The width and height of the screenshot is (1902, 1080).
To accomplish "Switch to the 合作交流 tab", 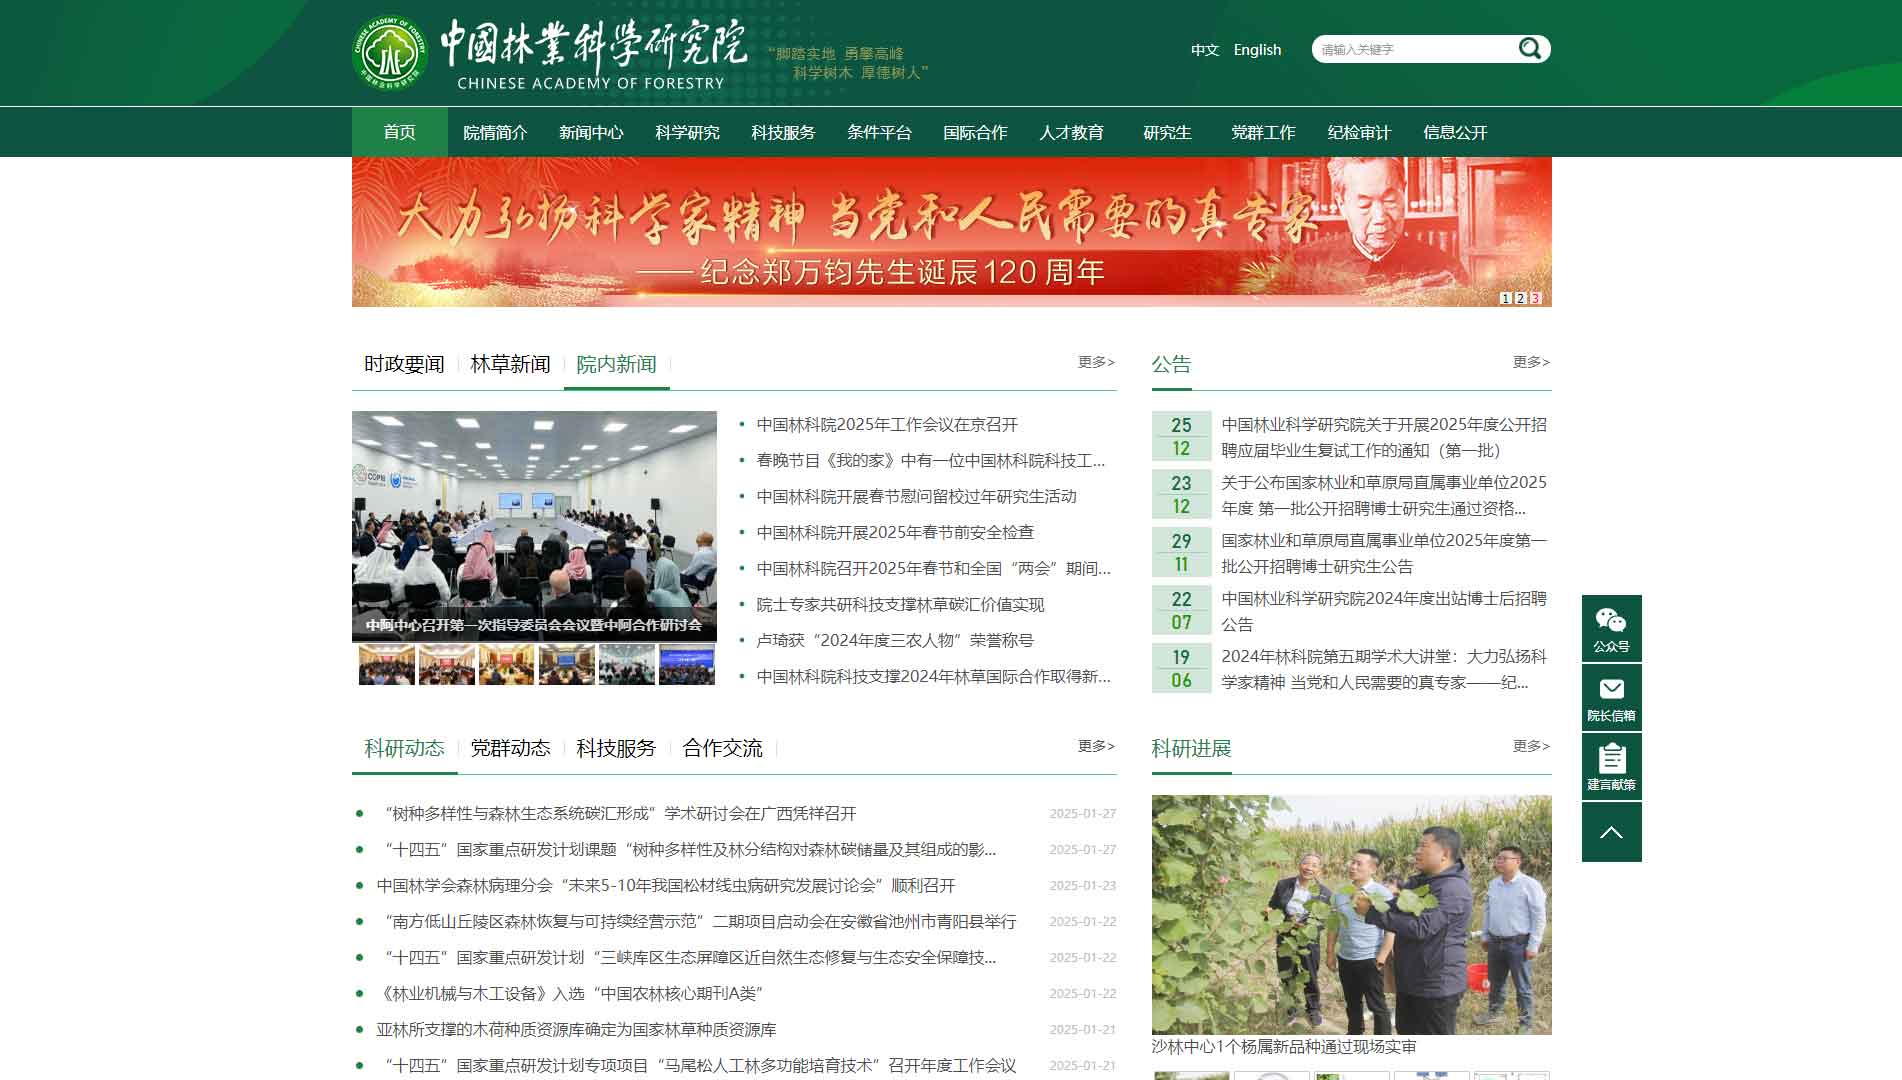I will (722, 748).
